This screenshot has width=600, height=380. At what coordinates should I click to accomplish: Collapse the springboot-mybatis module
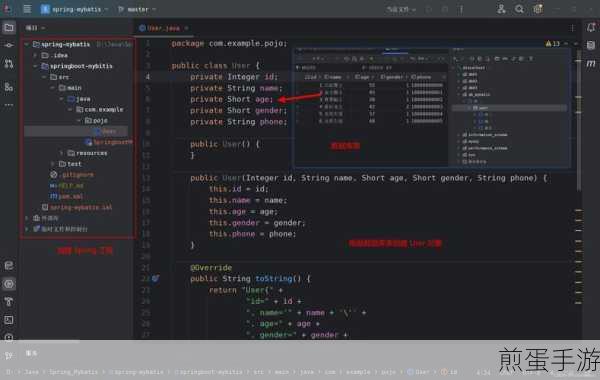[x=35, y=66]
